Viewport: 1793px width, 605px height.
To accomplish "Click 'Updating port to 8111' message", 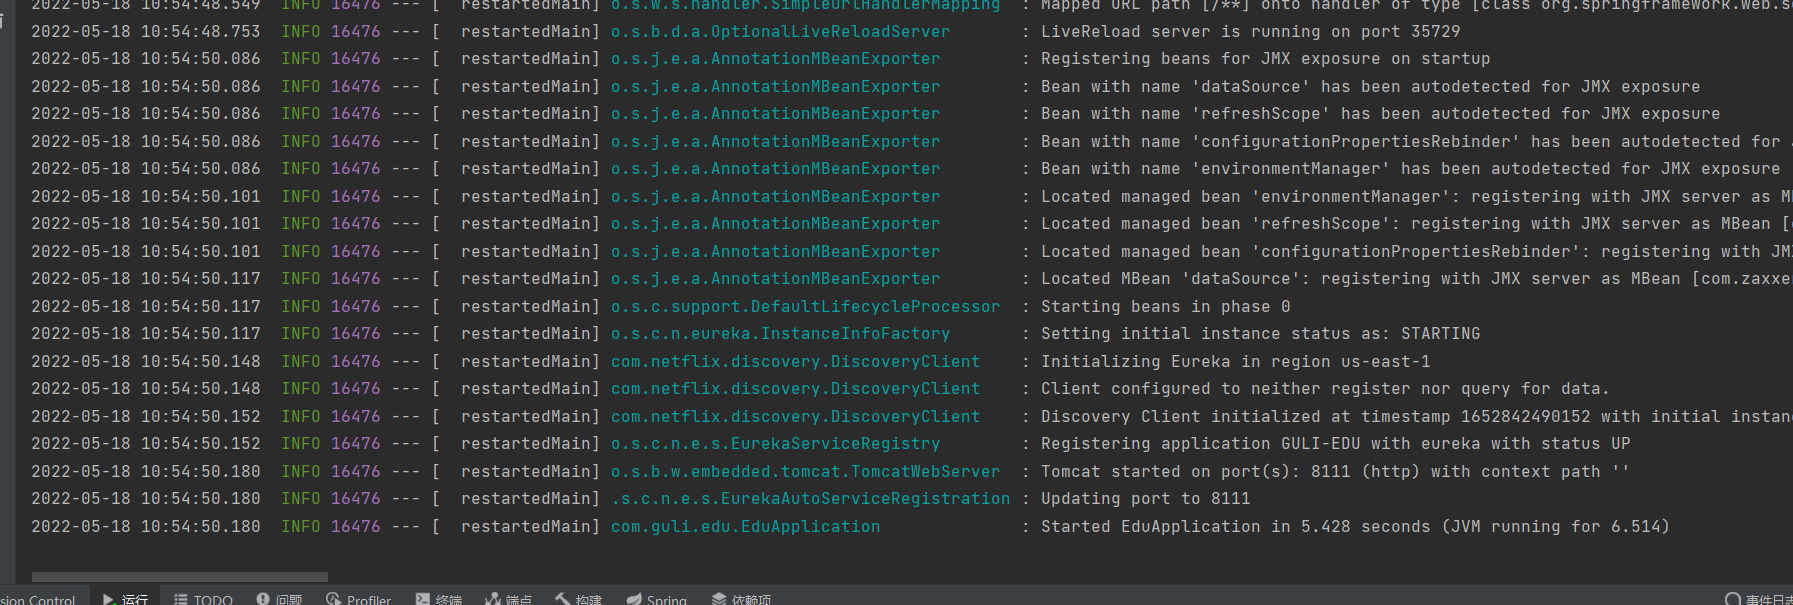I will [x=1145, y=499].
